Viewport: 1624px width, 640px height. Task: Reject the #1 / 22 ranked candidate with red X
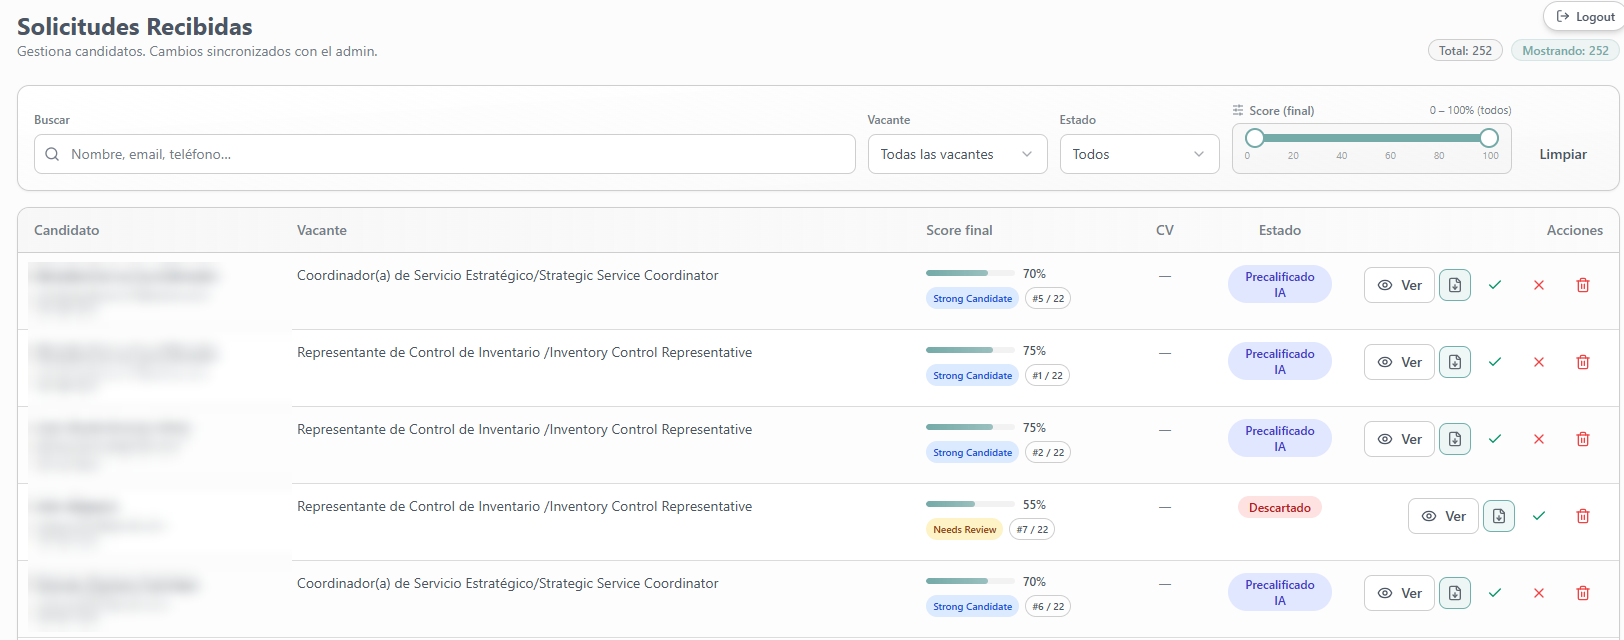(1539, 362)
